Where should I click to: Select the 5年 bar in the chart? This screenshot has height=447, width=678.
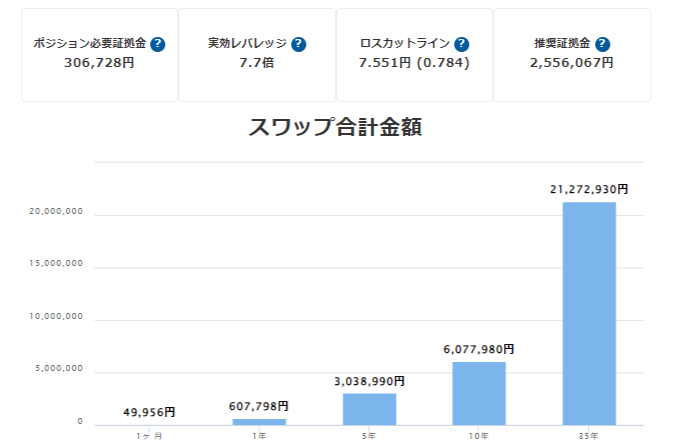tap(369, 408)
